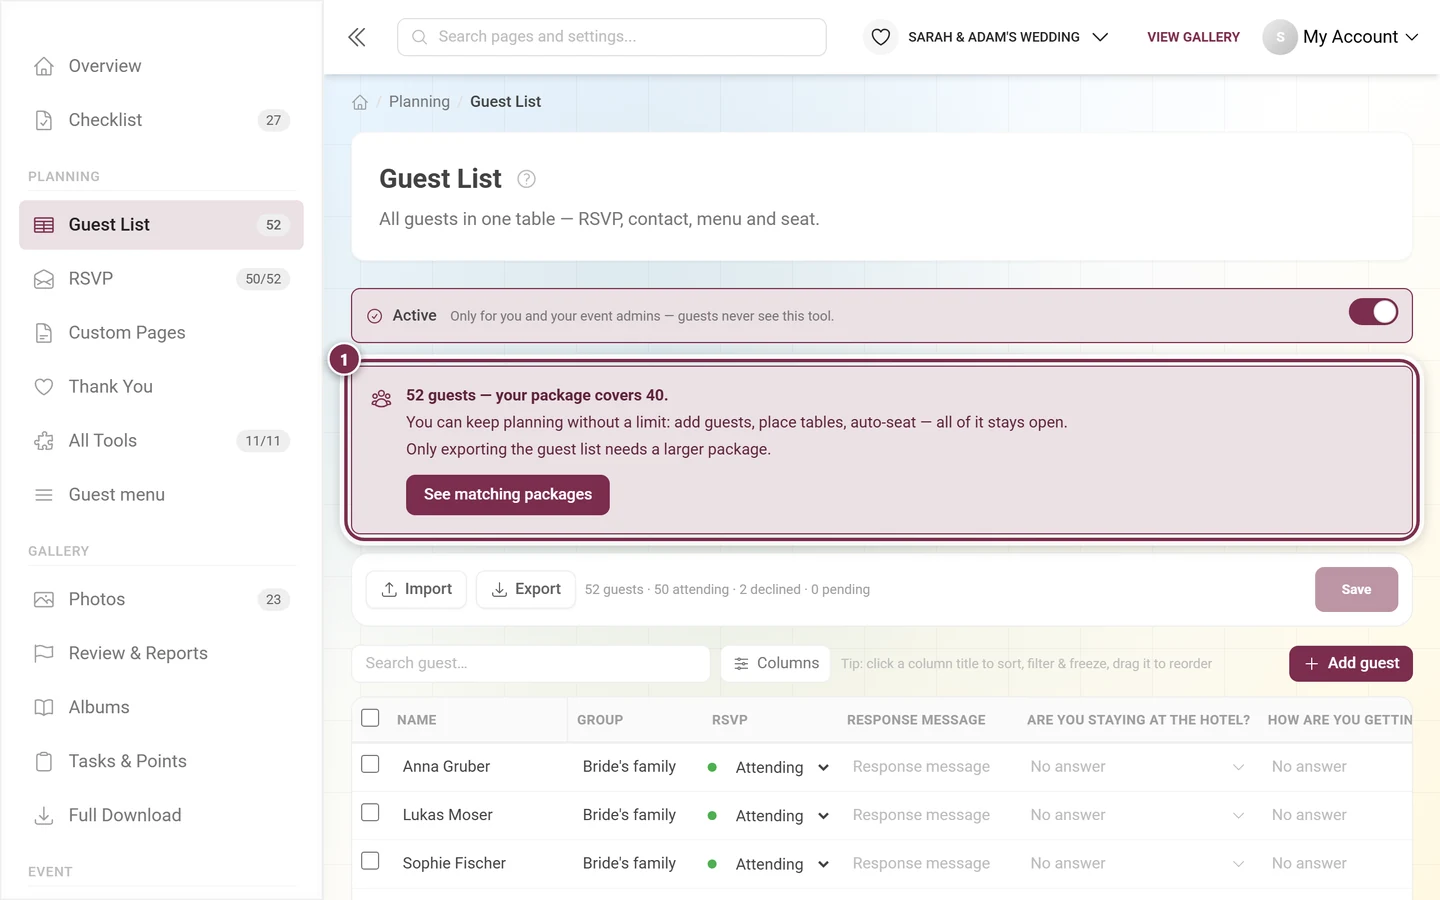The image size is (1440, 900).
Task: Check the box for Lukas Moser
Action: click(370, 812)
